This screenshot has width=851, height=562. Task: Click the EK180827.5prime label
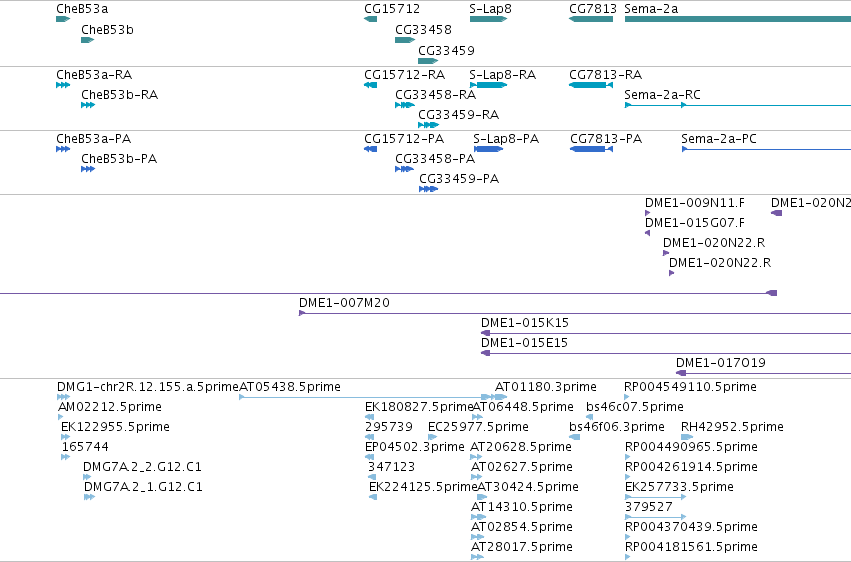[x=419, y=407]
